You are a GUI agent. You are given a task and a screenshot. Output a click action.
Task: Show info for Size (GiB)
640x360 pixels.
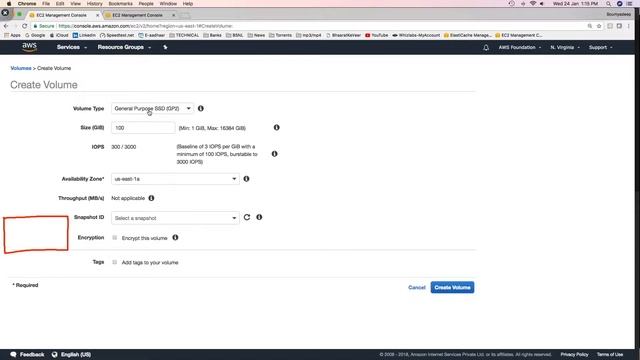click(x=277, y=127)
